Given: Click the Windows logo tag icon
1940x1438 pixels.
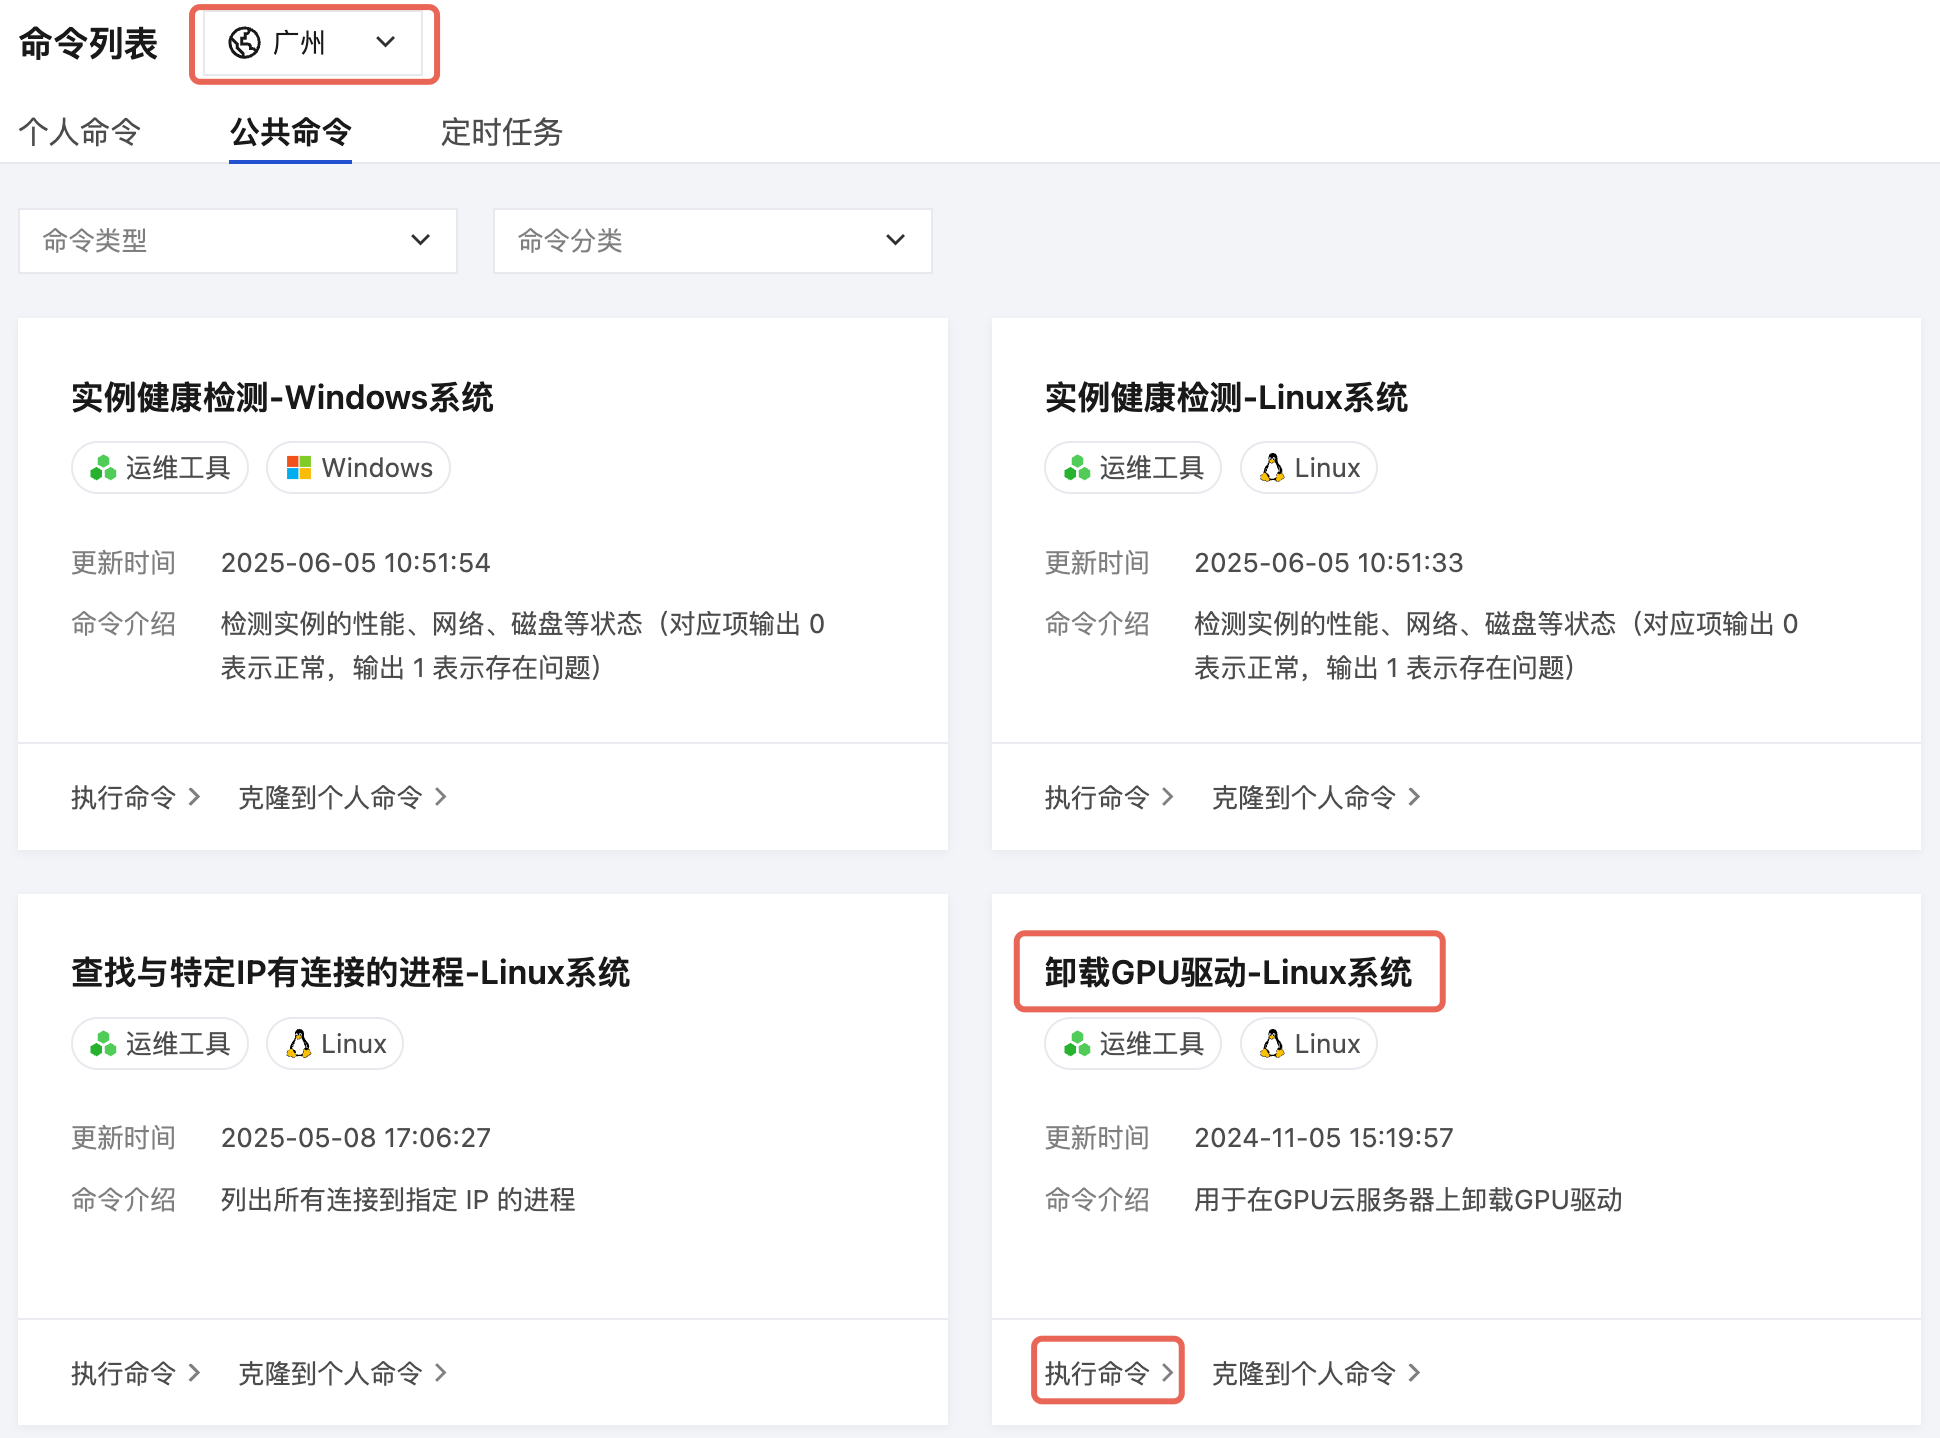Looking at the screenshot, I should pos(299,468).
